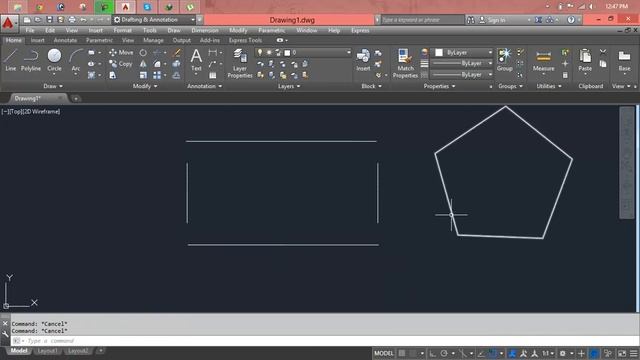Click the Insert block icon
Screen dimensions: 640x360
[x=363, y=60]
